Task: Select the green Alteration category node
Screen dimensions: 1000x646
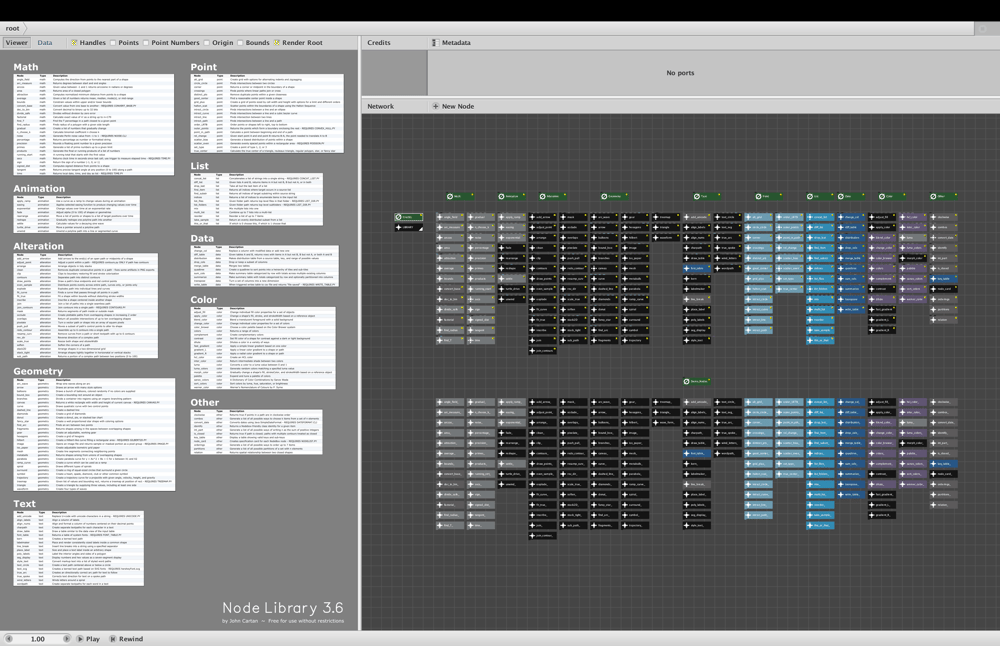Action: pos(553,196)
